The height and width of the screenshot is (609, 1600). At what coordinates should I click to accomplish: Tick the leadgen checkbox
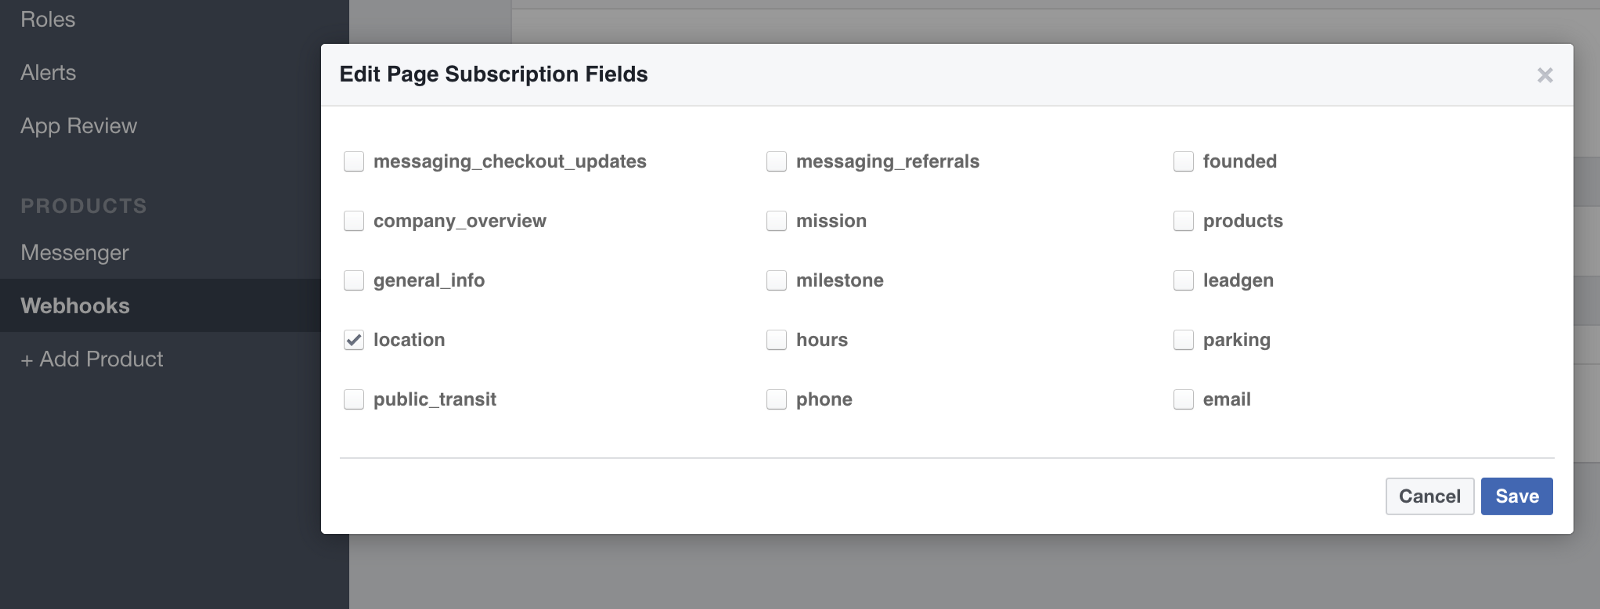[x=1183, y=281]
